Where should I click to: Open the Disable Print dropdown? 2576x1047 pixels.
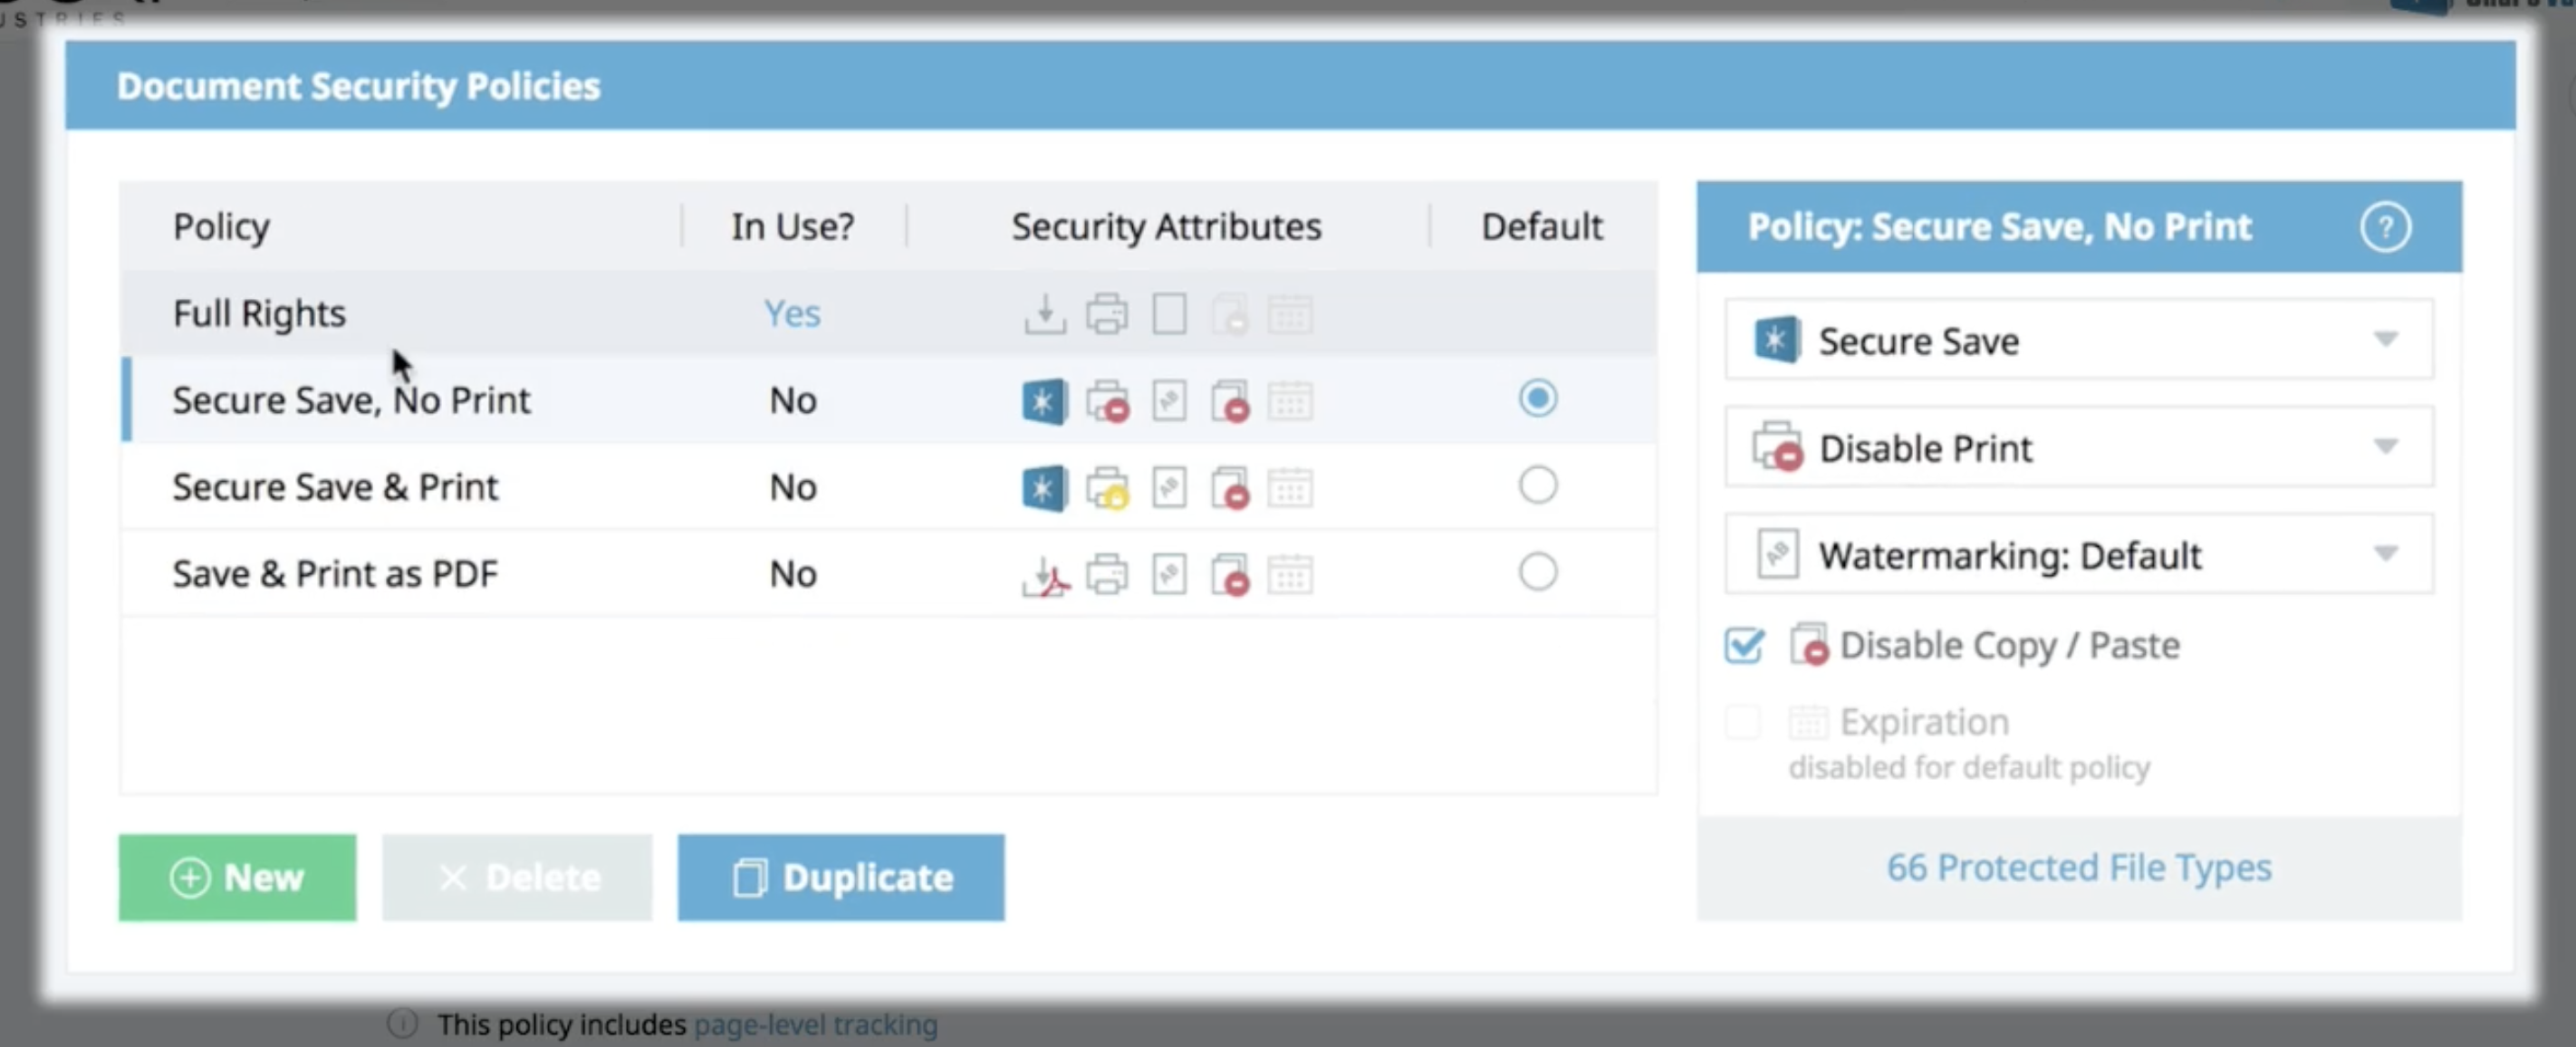point(2079,447)
